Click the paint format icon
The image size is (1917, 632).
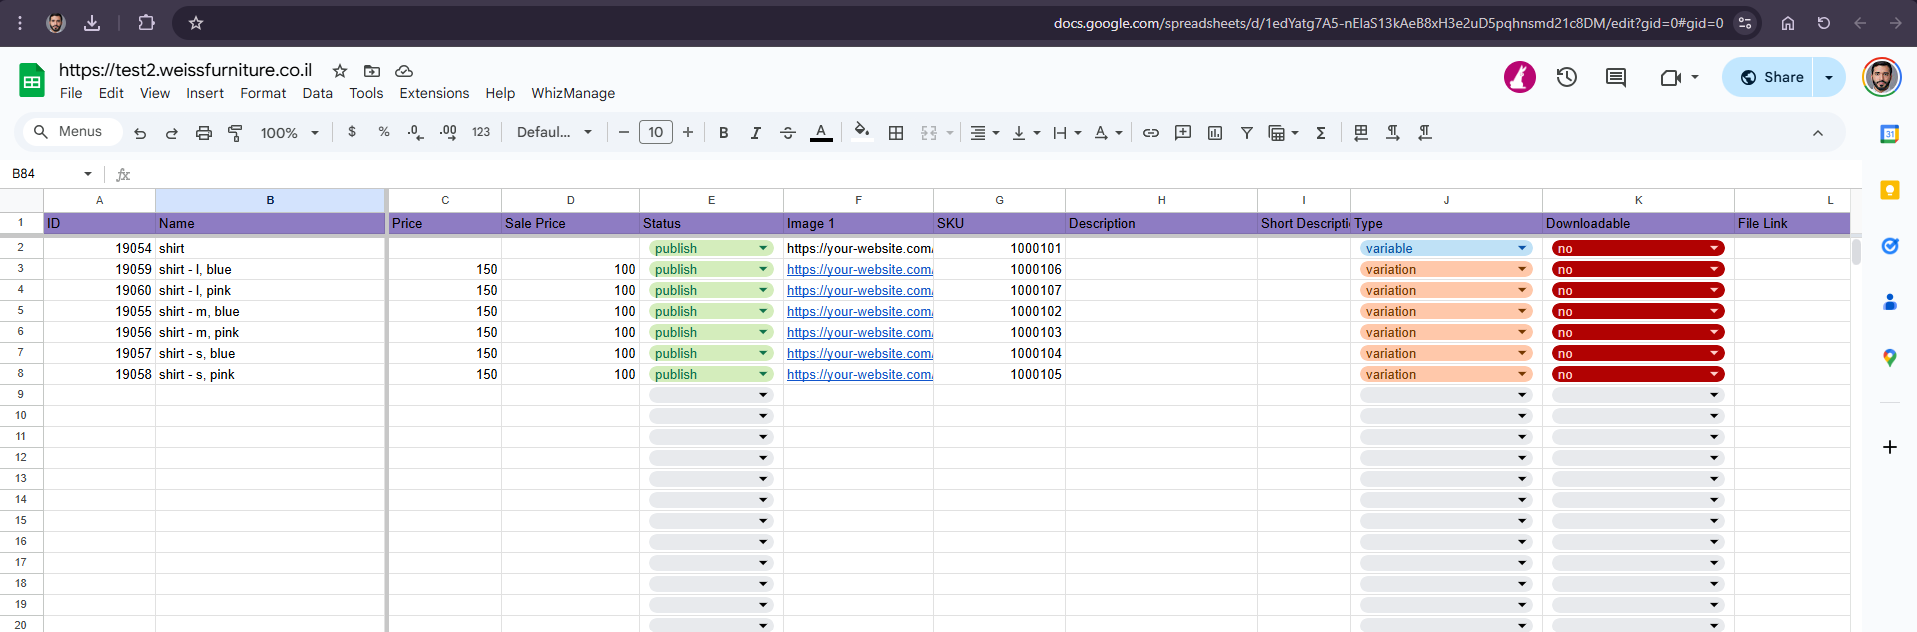click(236, 133)
